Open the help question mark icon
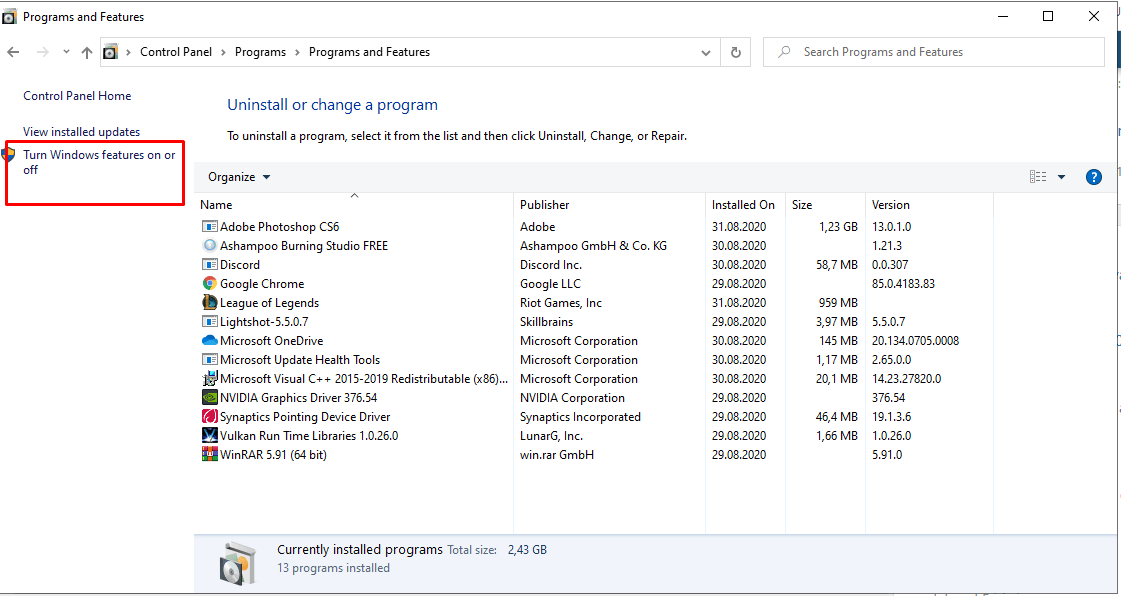 pos(1093,177)
